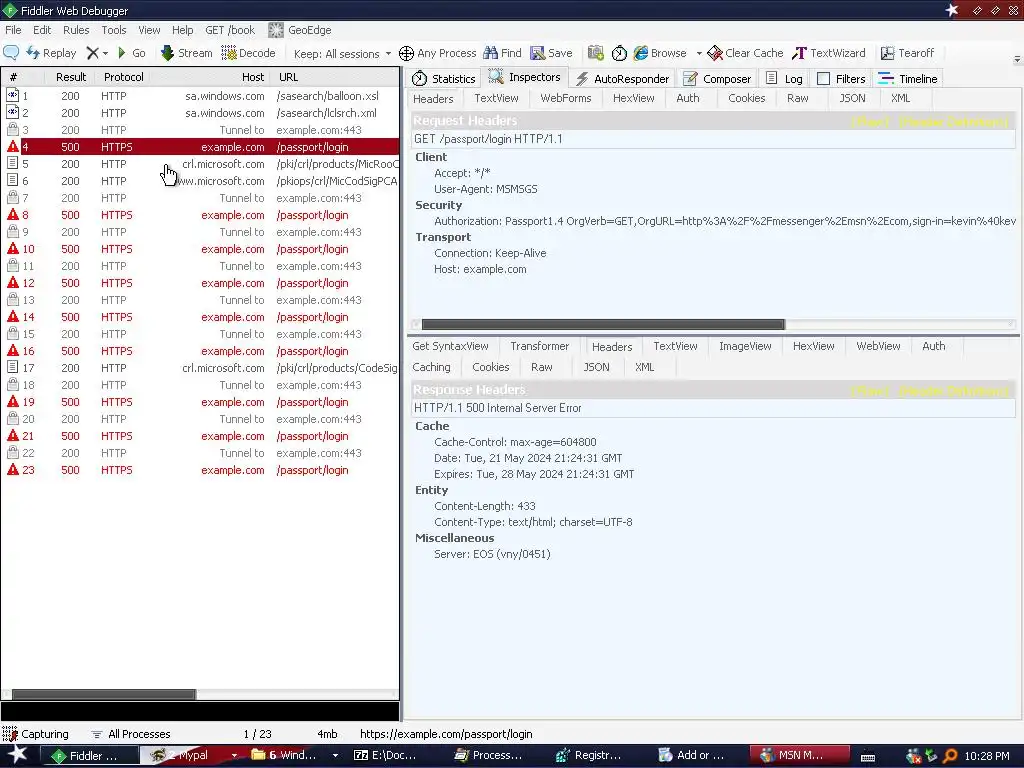1024x768 pixels.
Task: Switch to the Statistics tab
Action: tap(443, 78)
